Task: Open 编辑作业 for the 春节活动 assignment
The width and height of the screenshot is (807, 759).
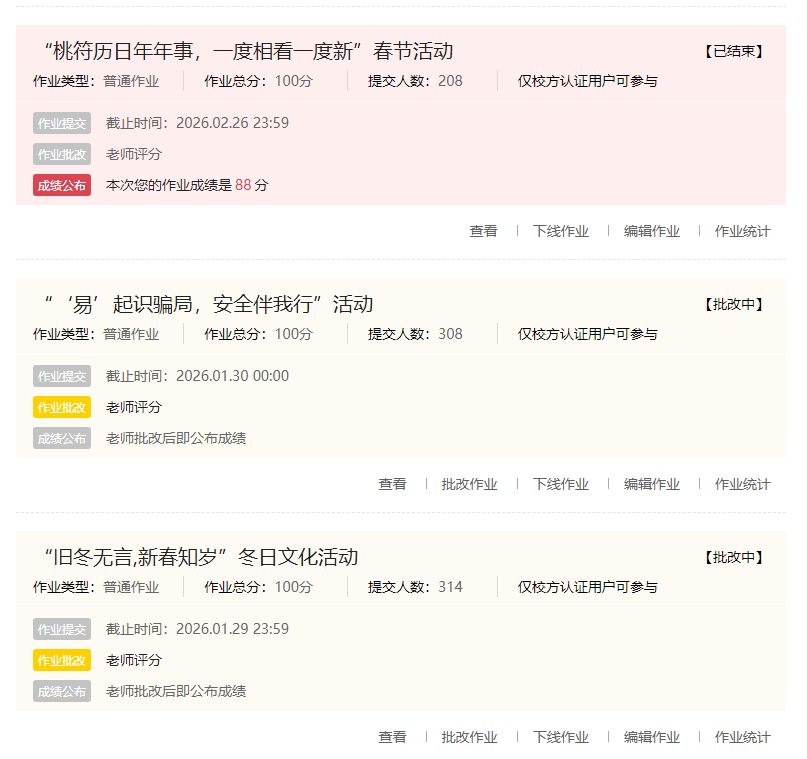Action: 651,231
